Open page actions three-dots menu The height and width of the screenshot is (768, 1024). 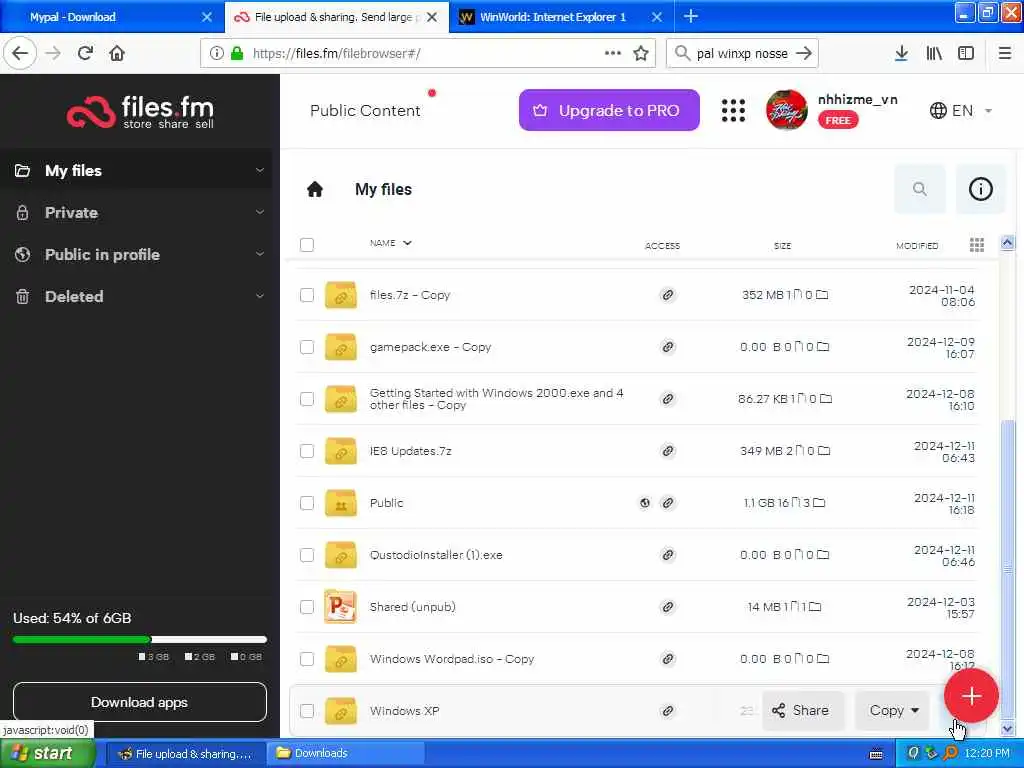(x=613, y=53)
